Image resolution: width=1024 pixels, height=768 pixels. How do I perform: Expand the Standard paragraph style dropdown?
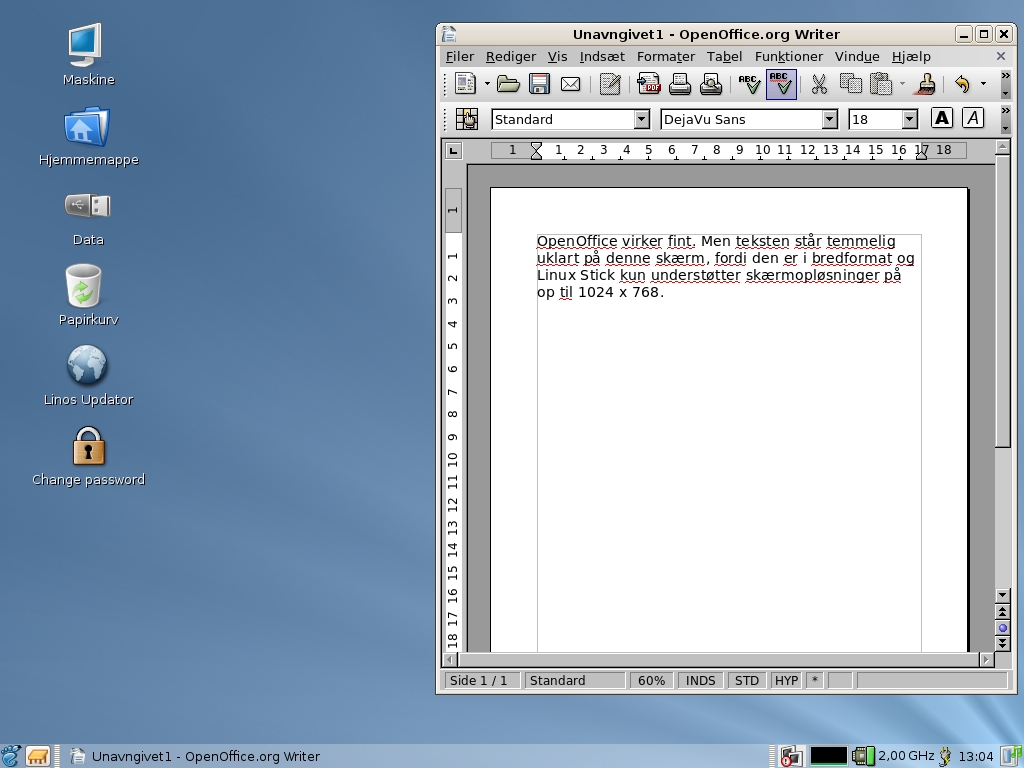[x=641, y=119]
